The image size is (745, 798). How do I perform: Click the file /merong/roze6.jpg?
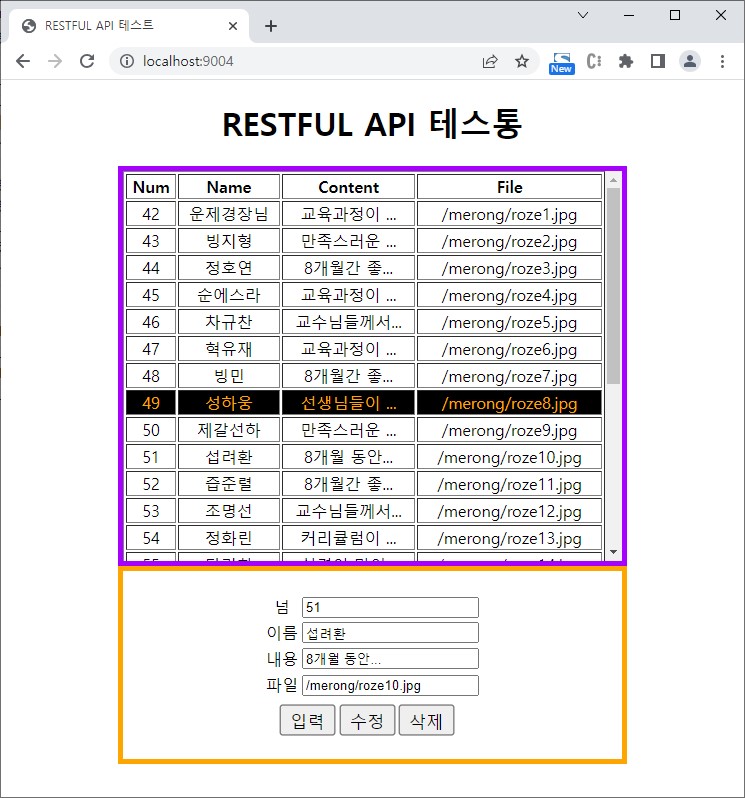click(509, 349)
